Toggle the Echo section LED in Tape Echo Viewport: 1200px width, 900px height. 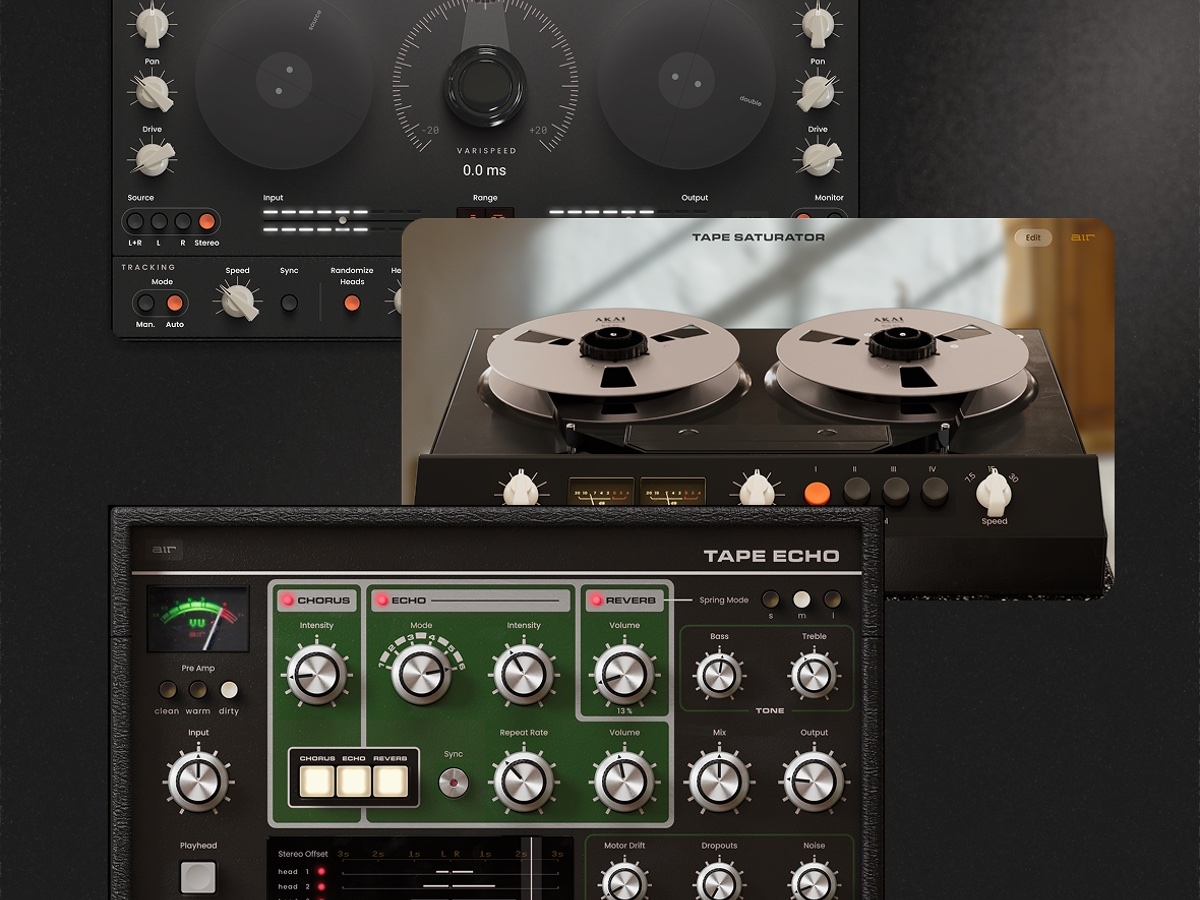coord(382,600)
